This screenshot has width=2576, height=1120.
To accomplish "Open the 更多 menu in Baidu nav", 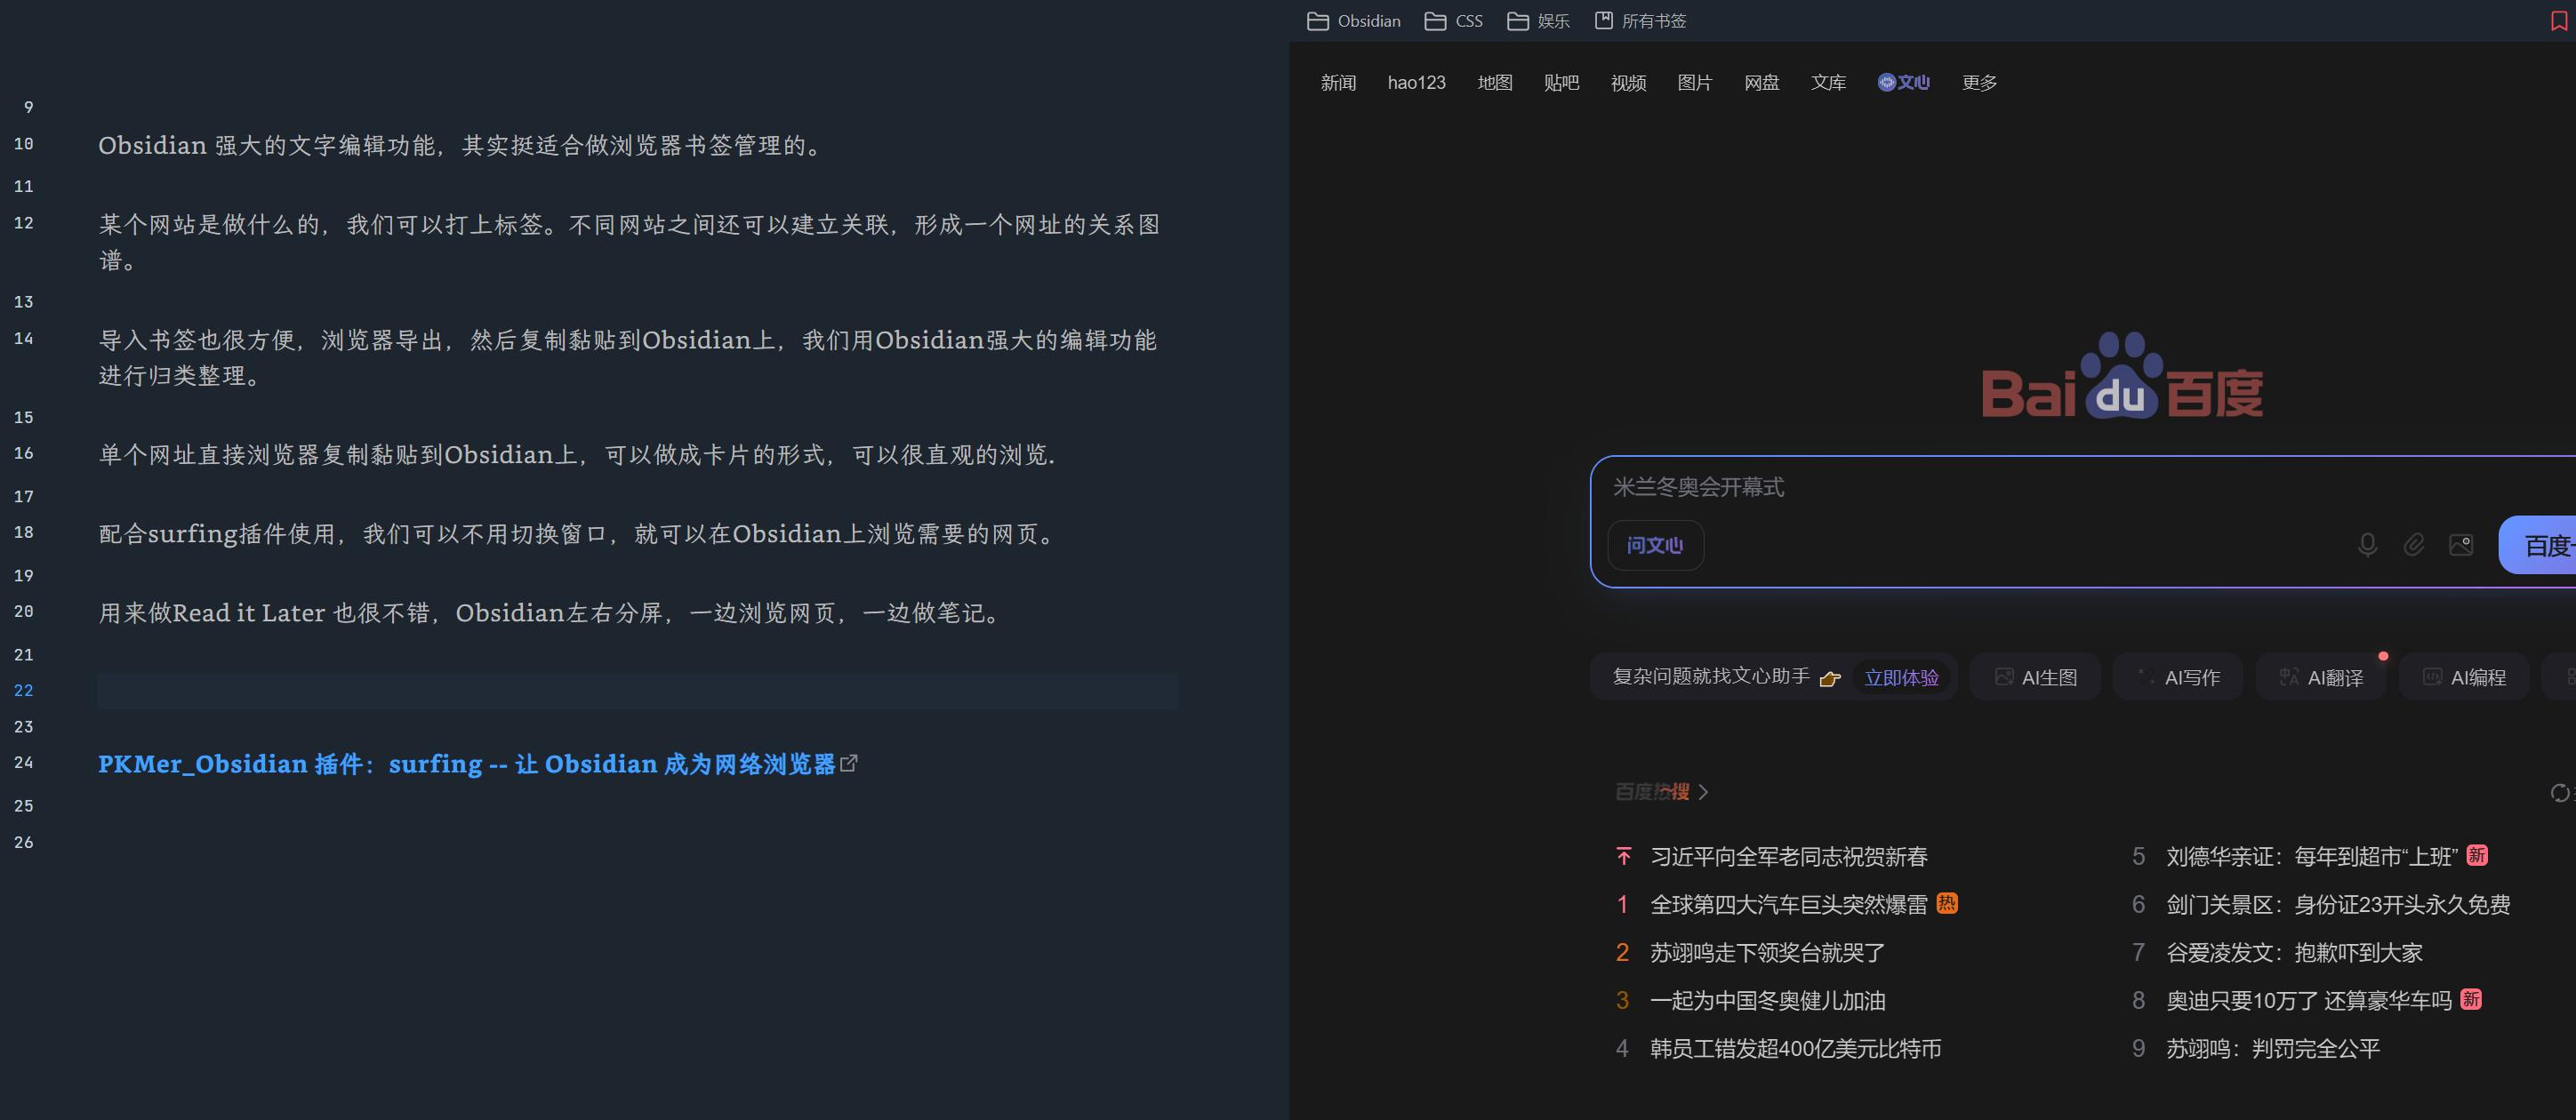I will tap(1979, 83).
